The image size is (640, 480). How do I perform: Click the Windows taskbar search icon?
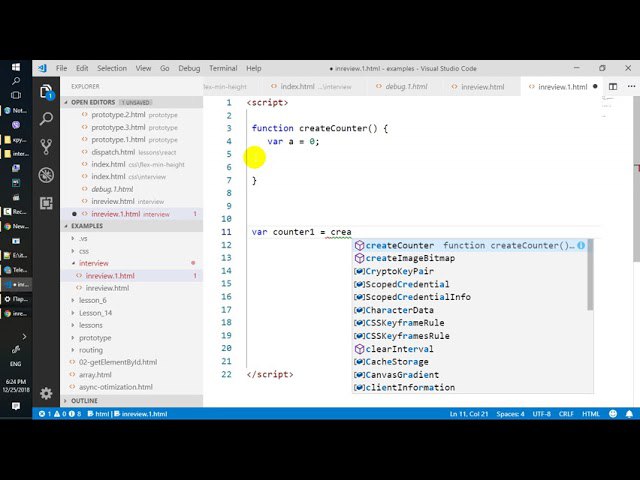tap(16, 81)
